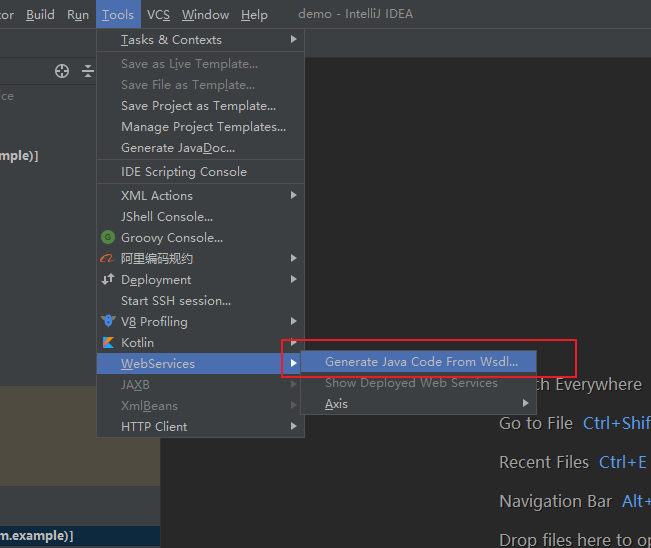Select Axis submenu item
Viewport: 651px width, 548px height.
(418, 404)
